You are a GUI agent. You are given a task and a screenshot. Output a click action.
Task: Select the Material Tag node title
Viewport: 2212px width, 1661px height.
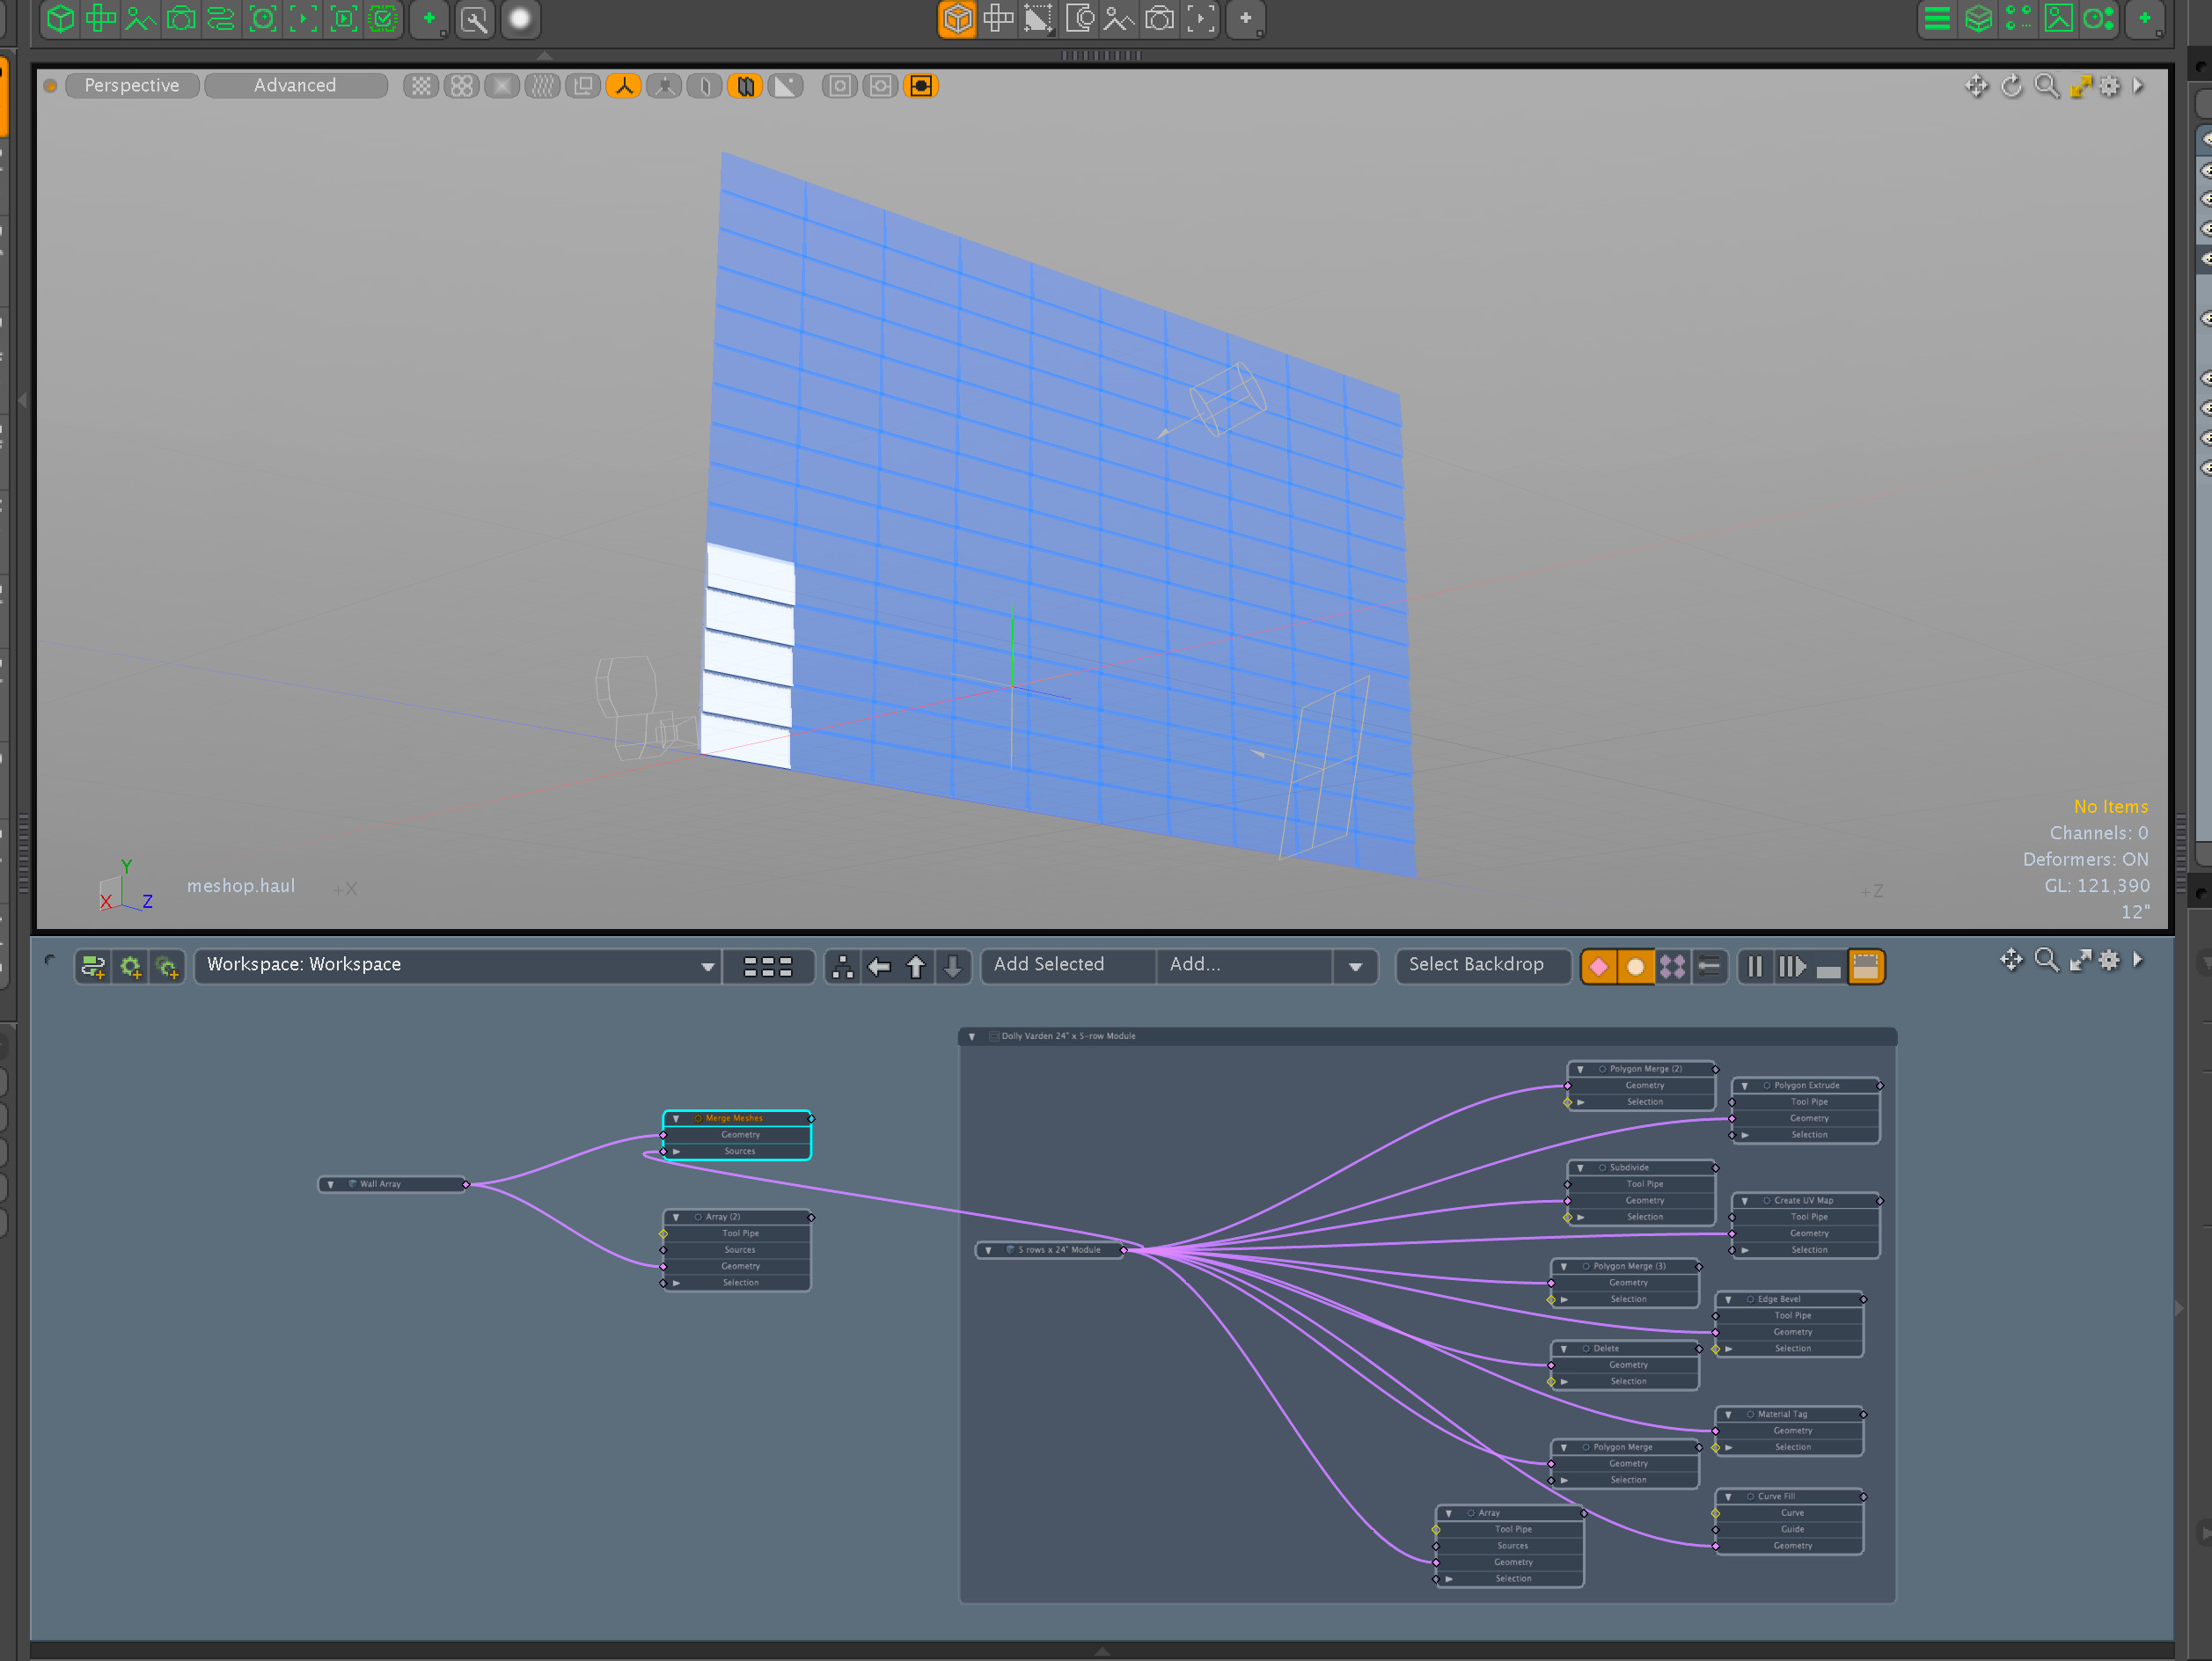(x=1782, y=1414)
